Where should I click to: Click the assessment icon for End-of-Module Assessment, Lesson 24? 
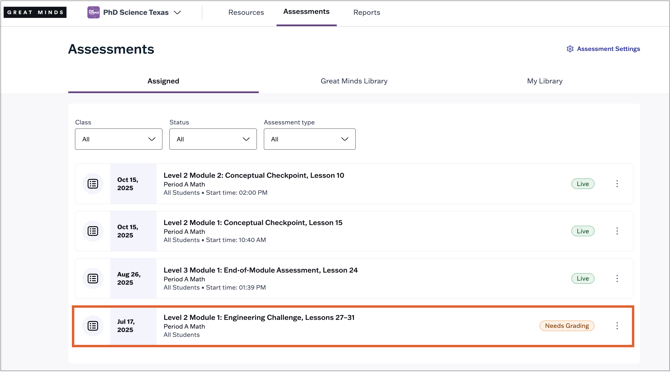pyautogui.click(x=93, y=278)
